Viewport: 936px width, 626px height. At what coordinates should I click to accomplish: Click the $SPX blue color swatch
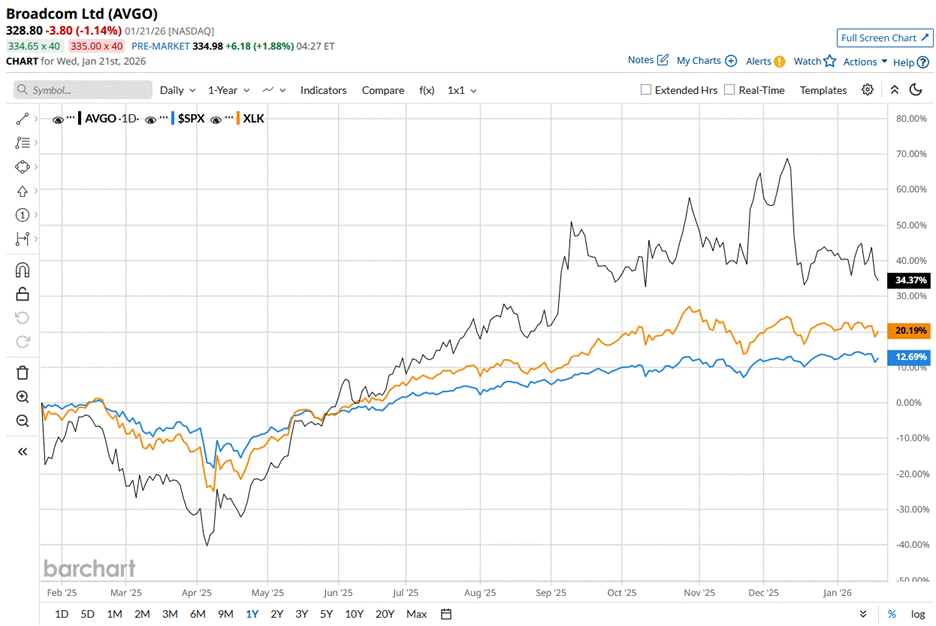[173, 118]
